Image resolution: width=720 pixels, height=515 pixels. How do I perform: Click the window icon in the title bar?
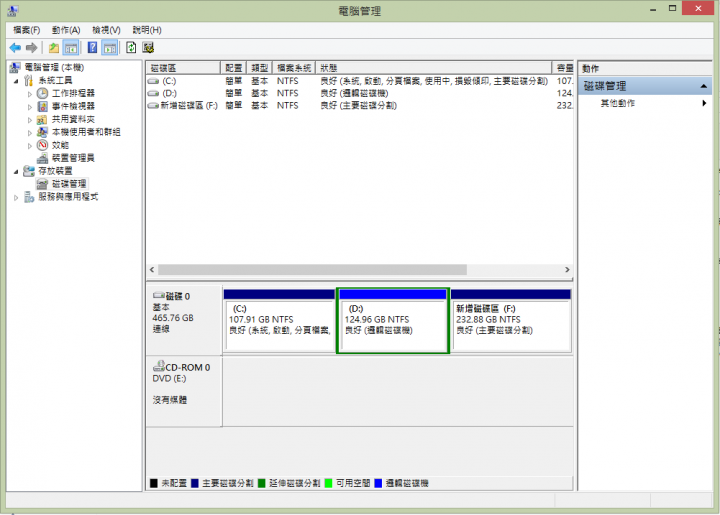coord(13,11)
